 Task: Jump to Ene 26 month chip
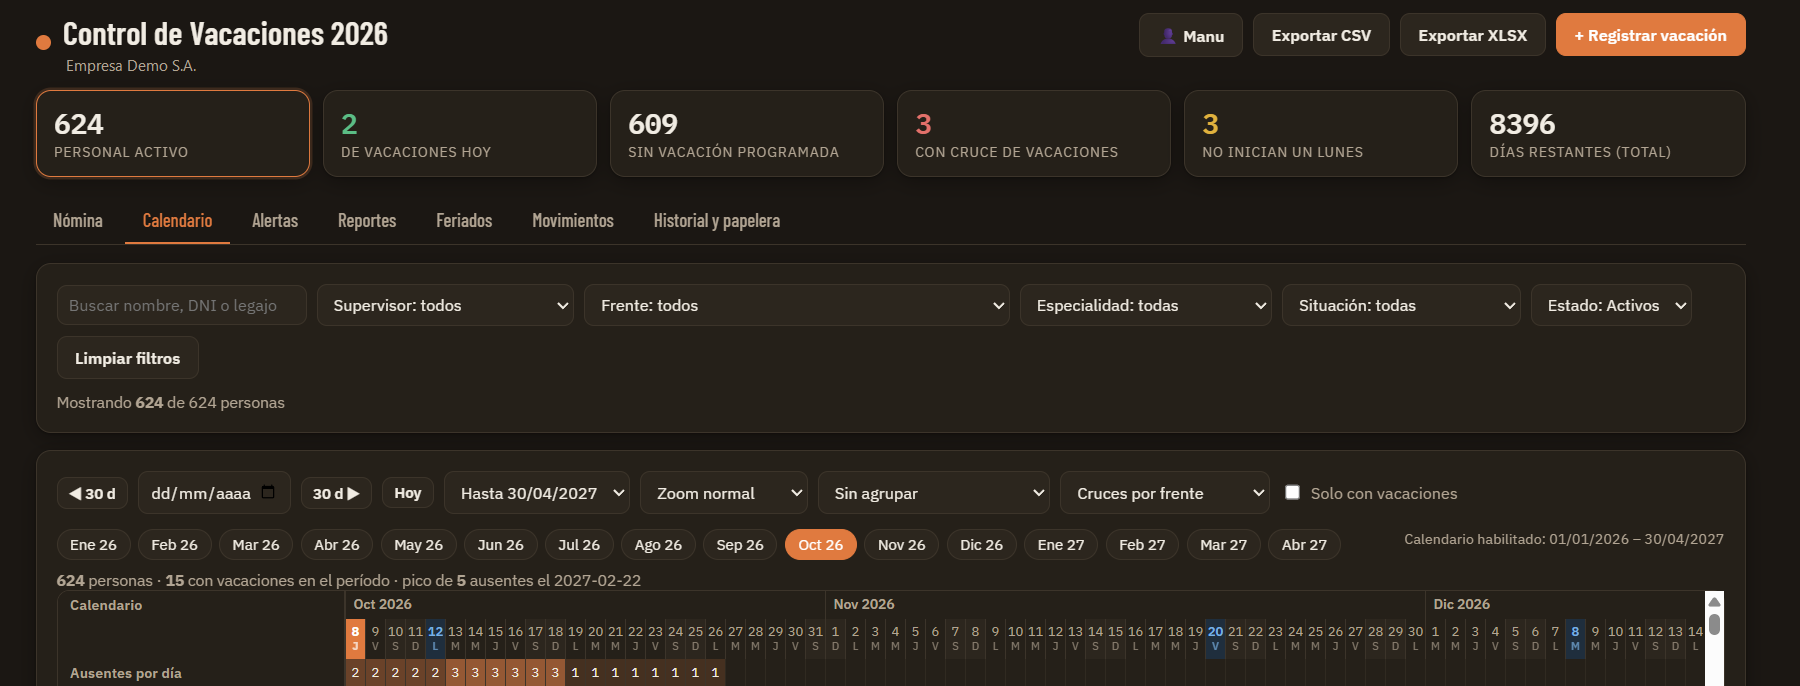coord(93,544)
